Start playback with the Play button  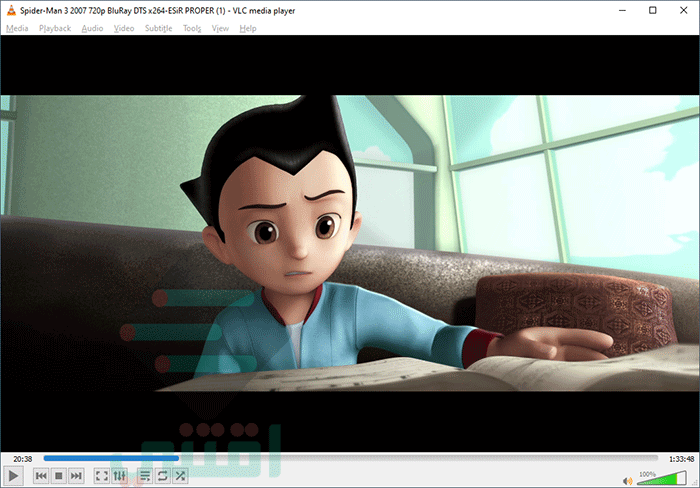tap(13, 476)
